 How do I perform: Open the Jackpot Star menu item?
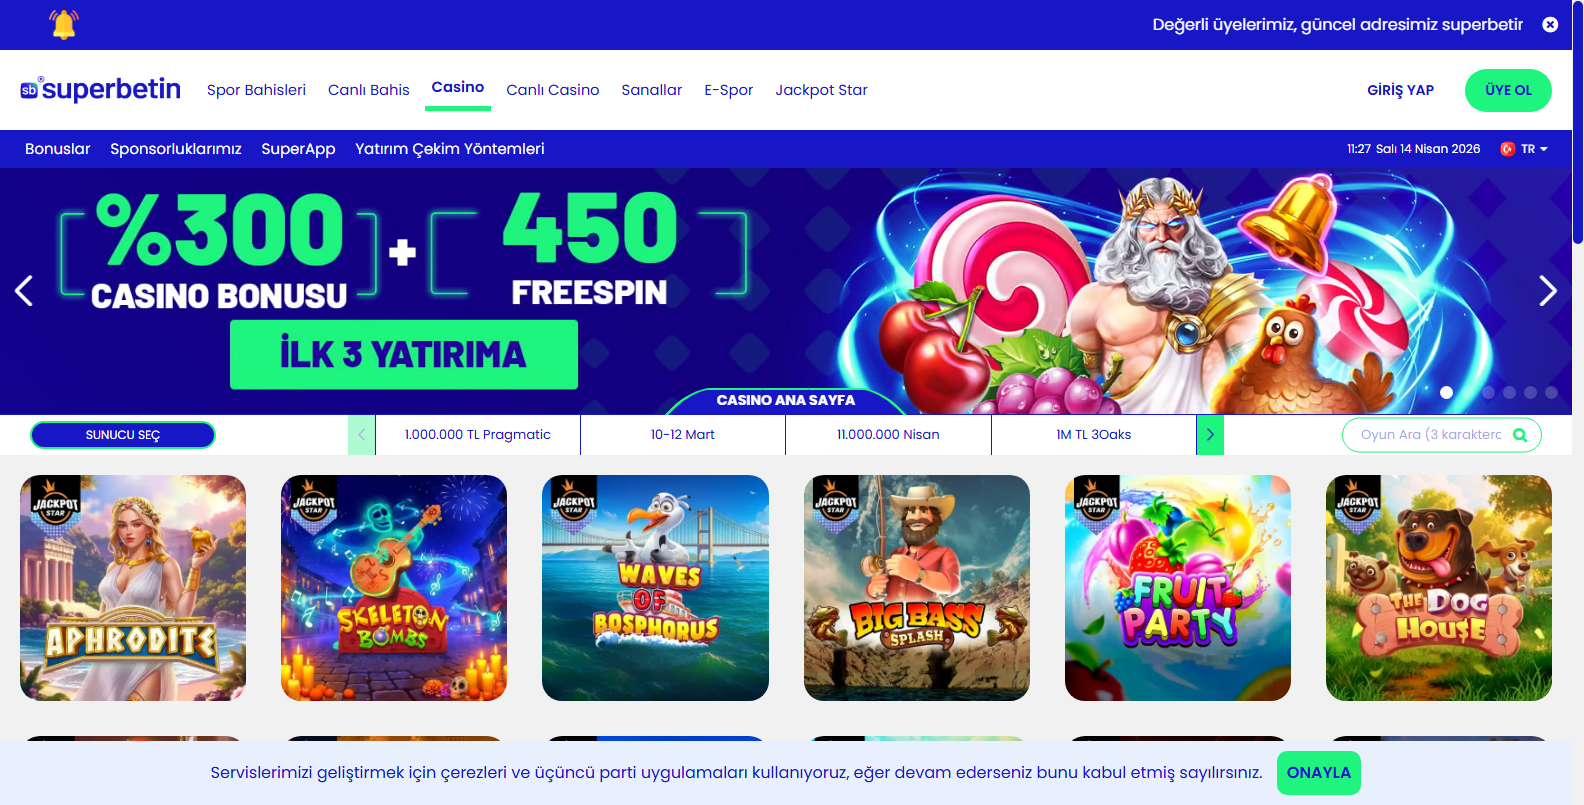pyautogui.click(x=821, y=90)
